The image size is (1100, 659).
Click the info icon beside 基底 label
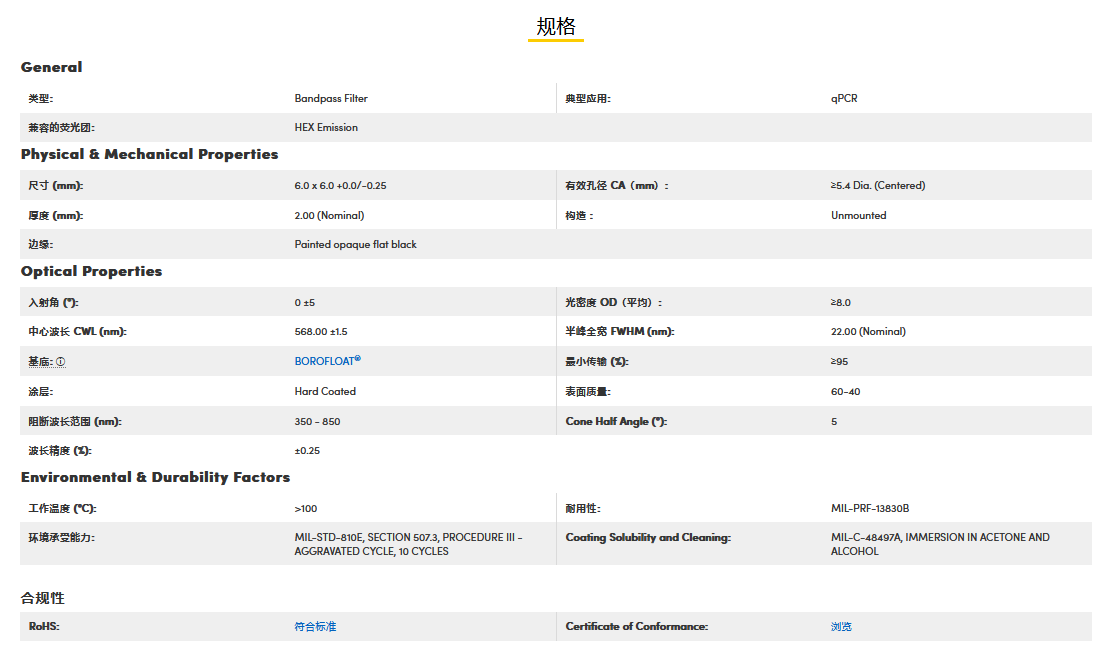point(61,362)
